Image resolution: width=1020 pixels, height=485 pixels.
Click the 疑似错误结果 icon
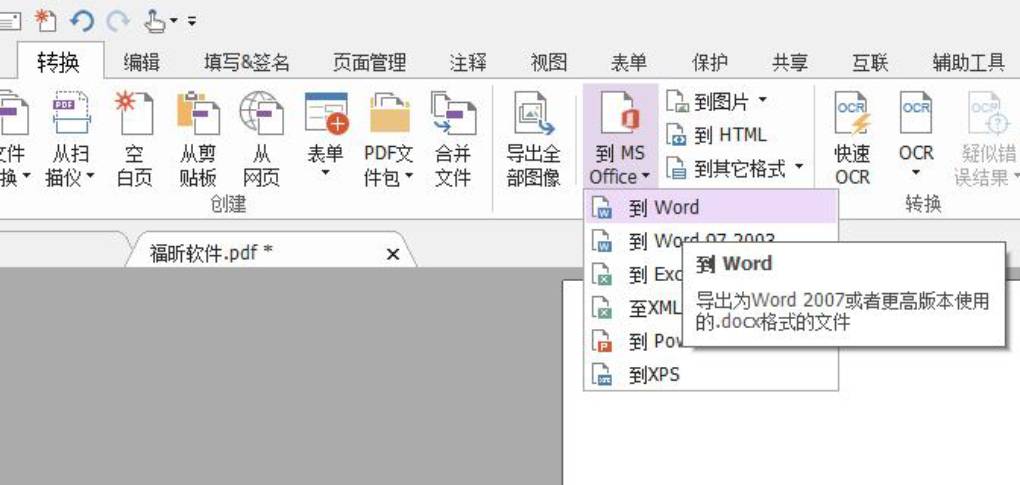coord(989,113)
